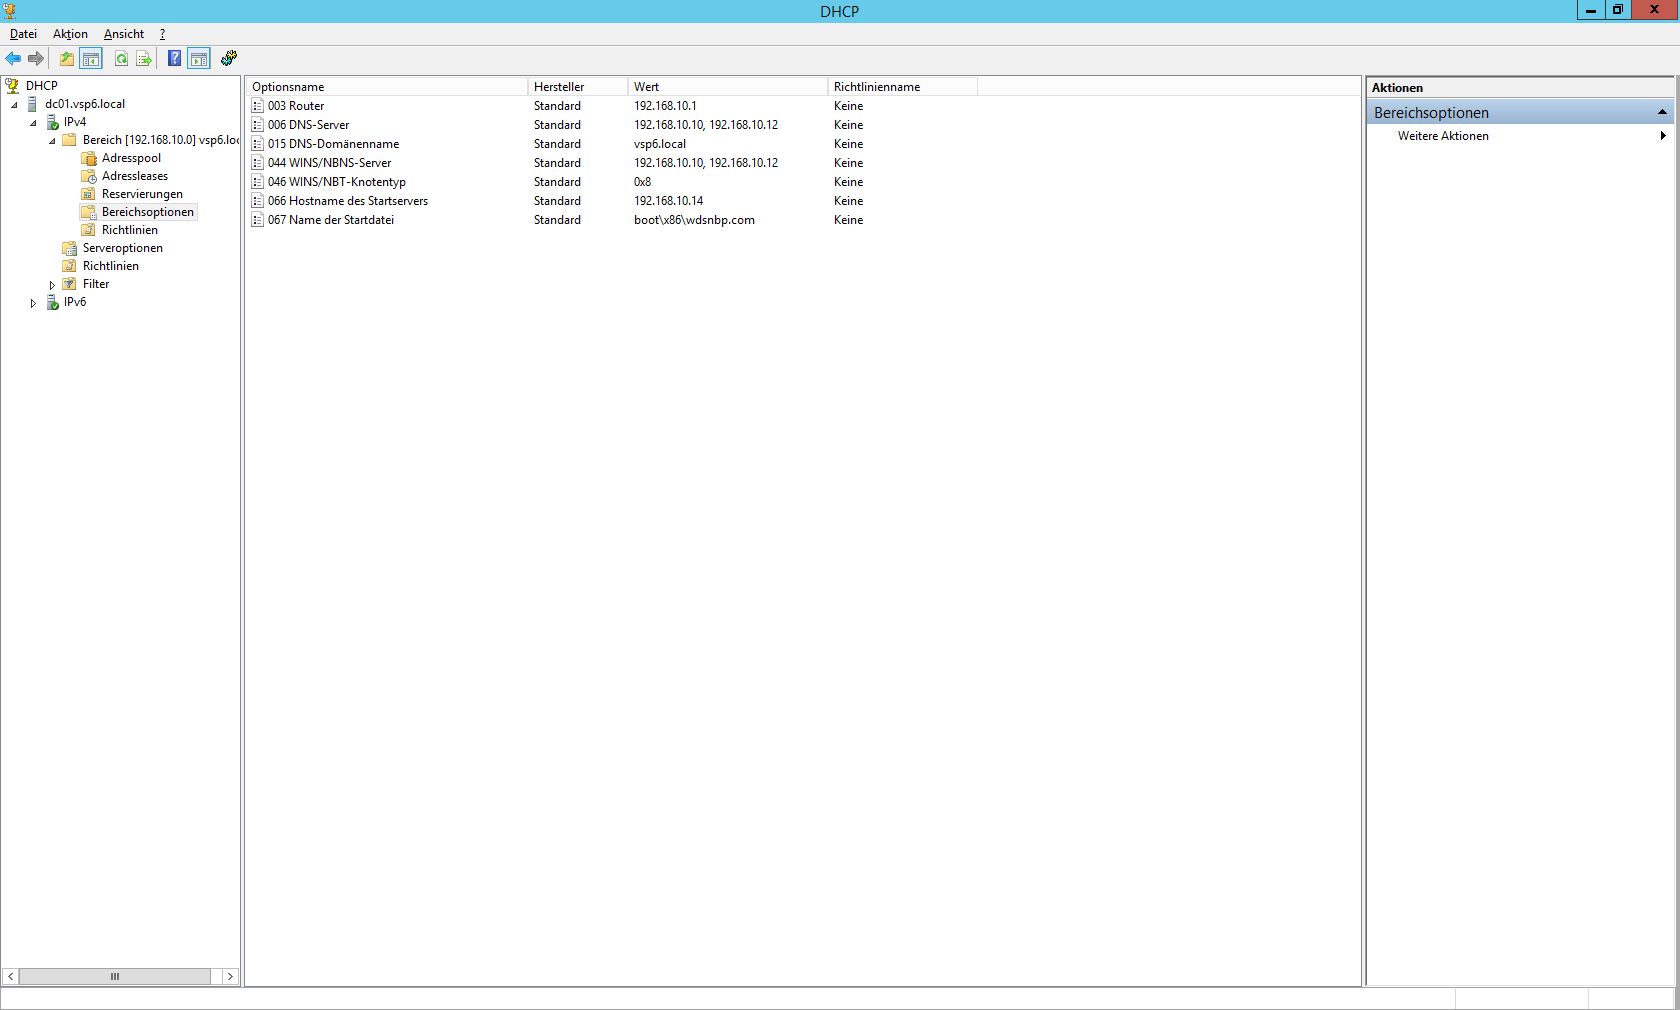Click the Export list toolbar icon
1680x1010 pixels.
click(x=144, y=59)
